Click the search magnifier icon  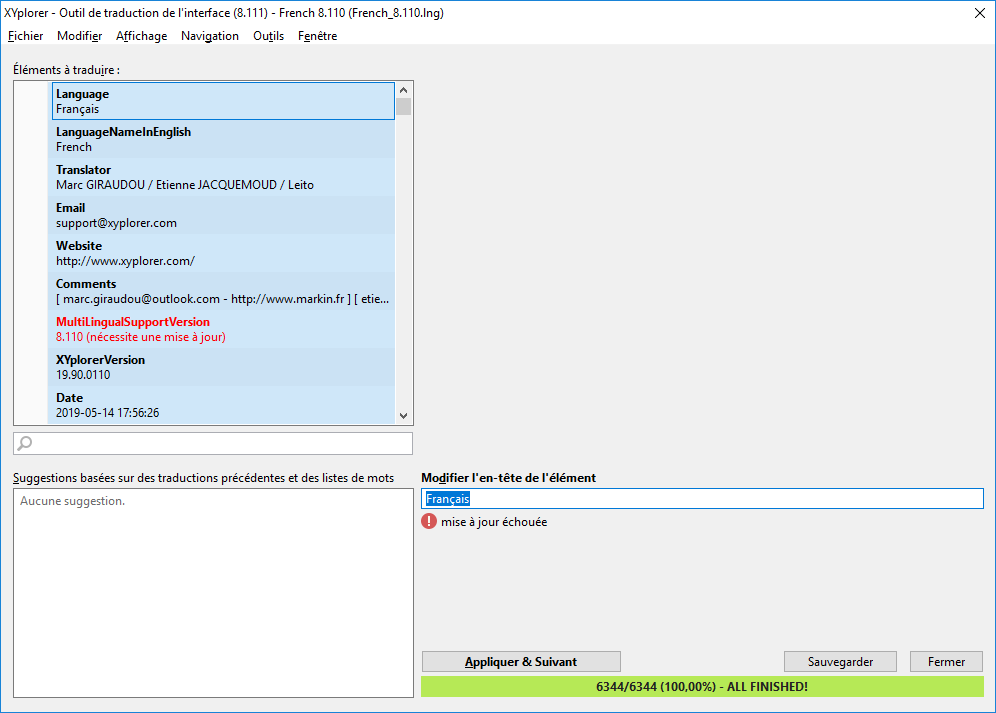coord(26,443)
